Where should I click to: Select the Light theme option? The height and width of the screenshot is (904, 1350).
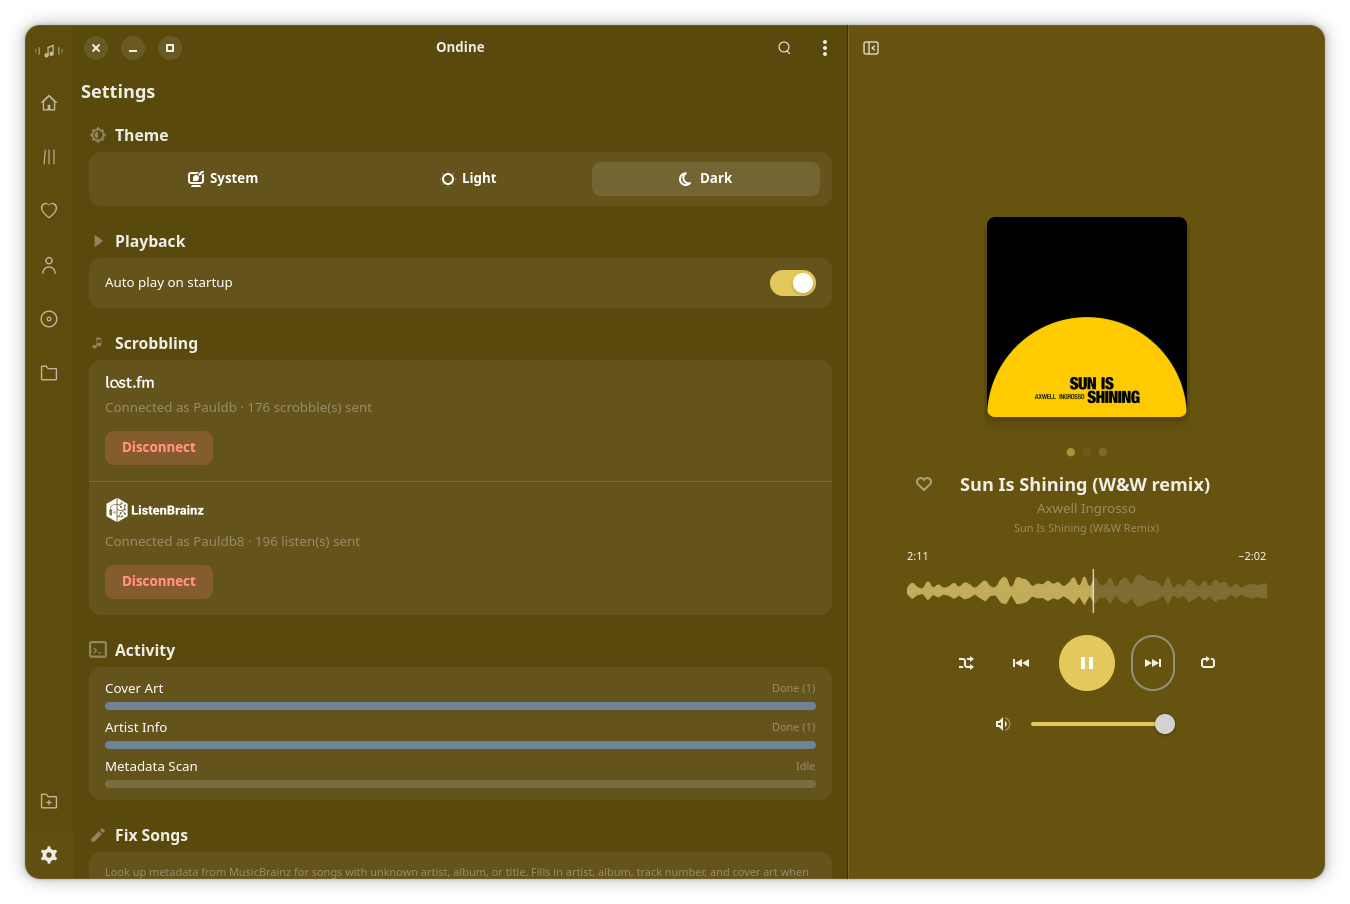pos(468,178)
